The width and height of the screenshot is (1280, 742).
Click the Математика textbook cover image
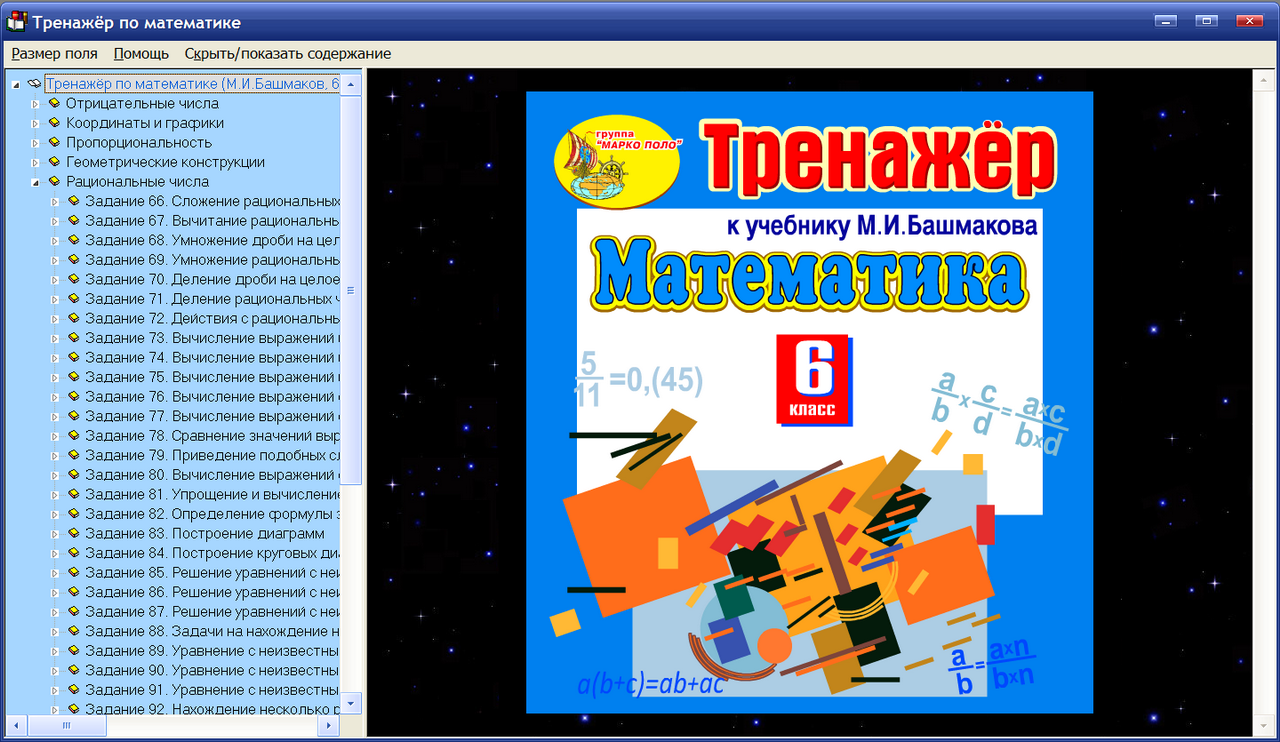(808, 404)
